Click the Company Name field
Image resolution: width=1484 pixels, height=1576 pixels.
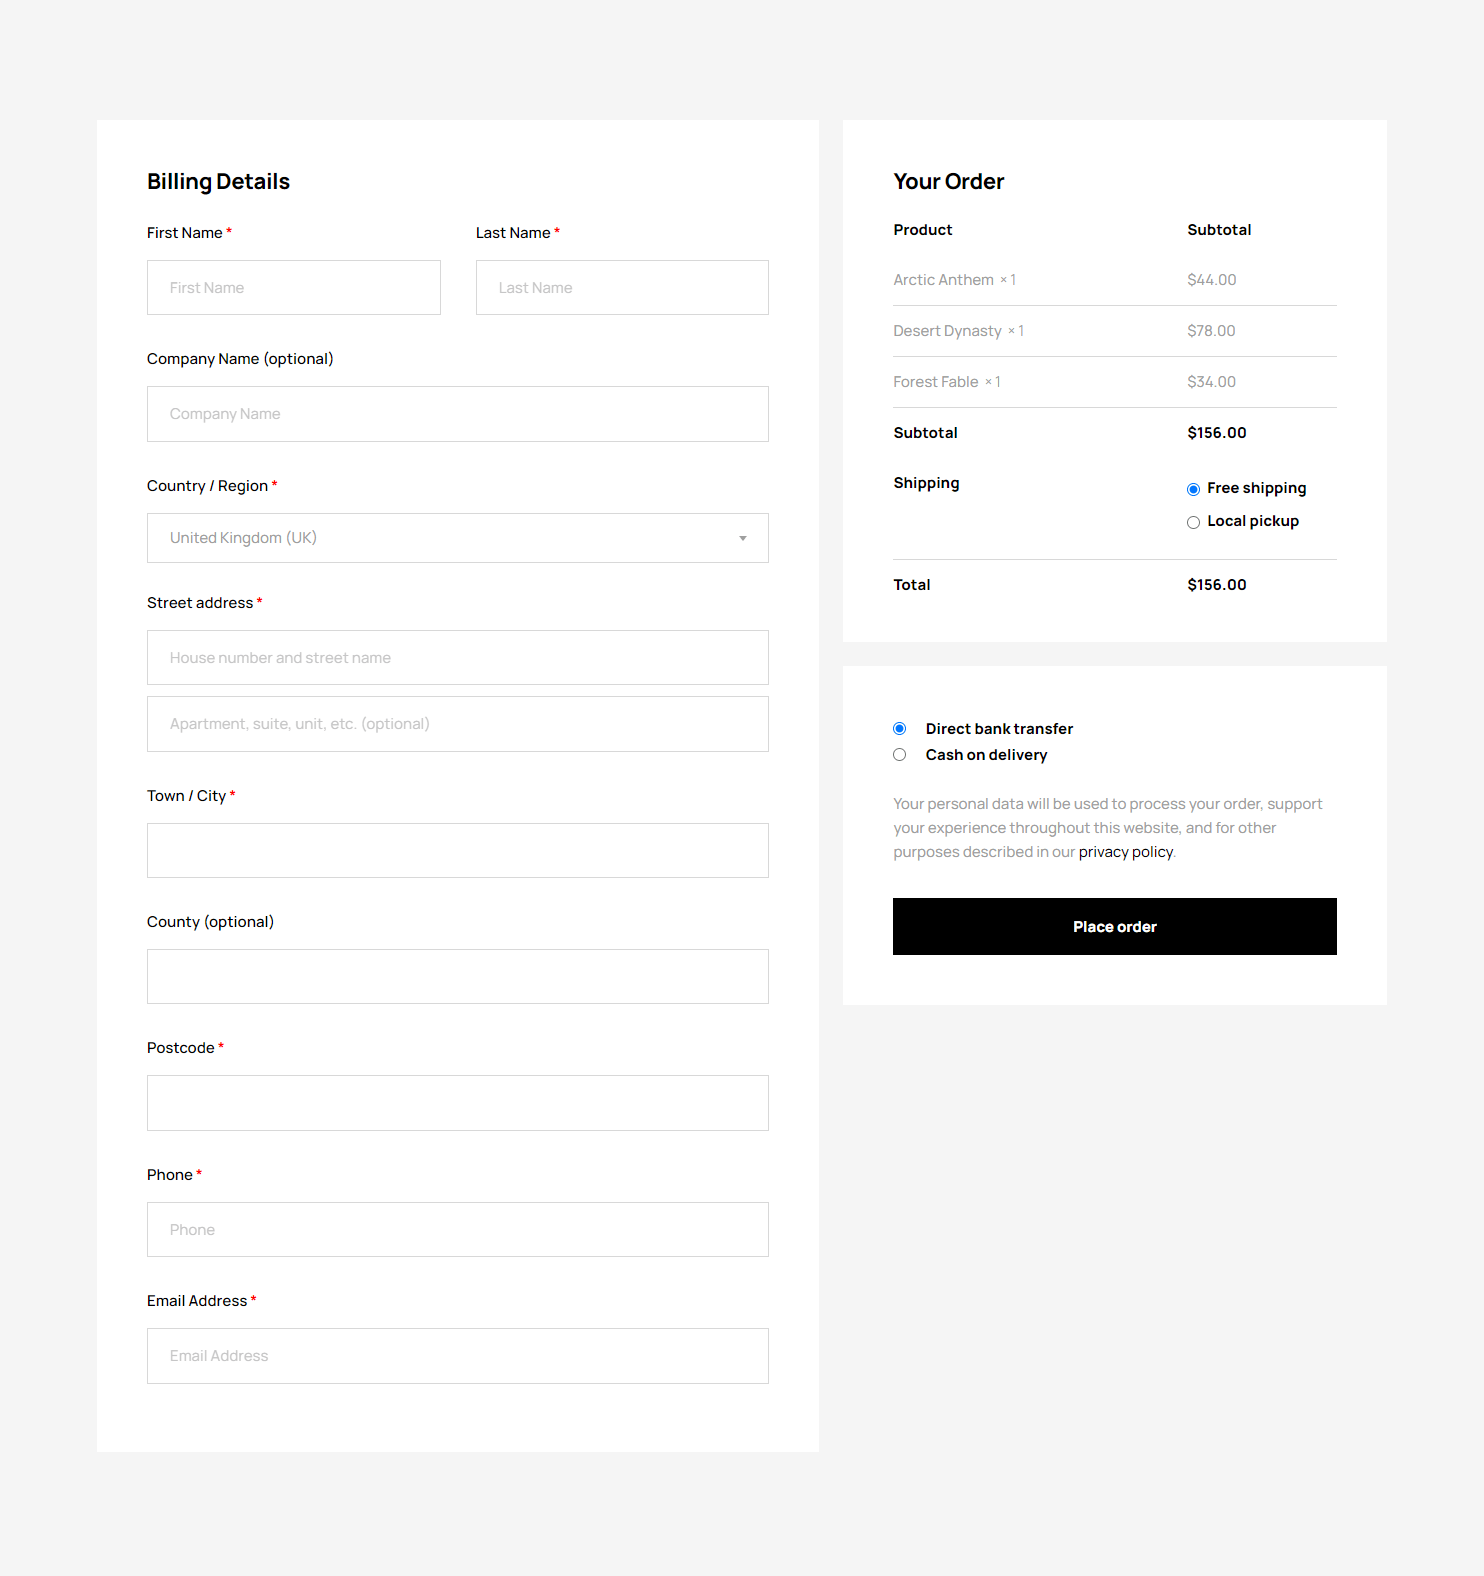457,414
